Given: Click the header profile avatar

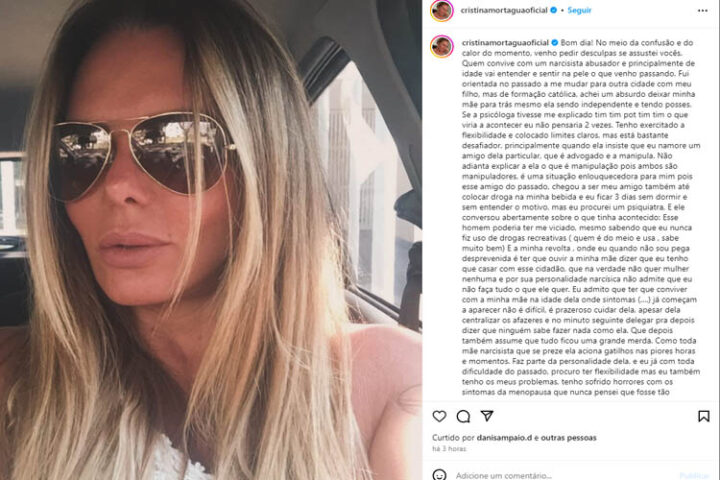Looking at the screenshot, I should [442, 10].
